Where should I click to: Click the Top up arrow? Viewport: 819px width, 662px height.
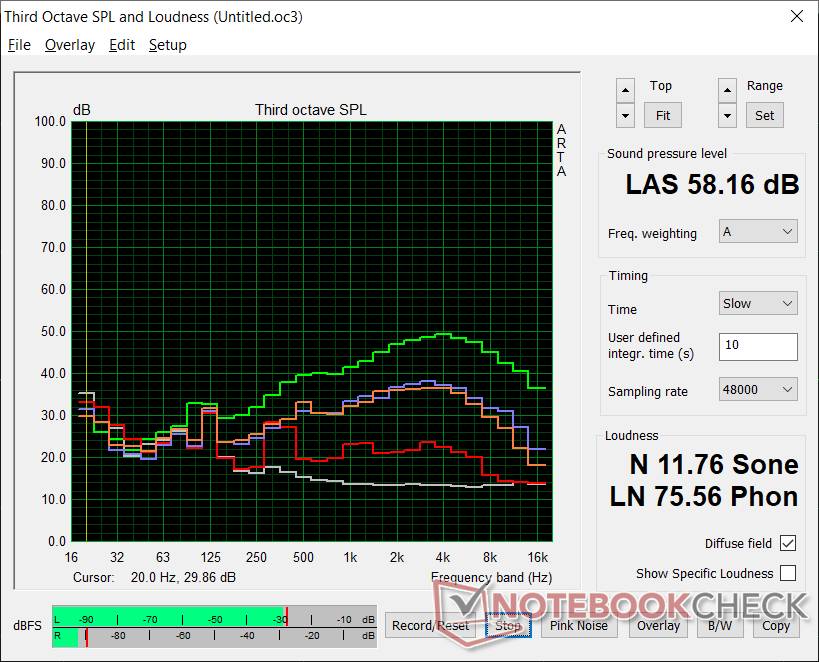625,91
